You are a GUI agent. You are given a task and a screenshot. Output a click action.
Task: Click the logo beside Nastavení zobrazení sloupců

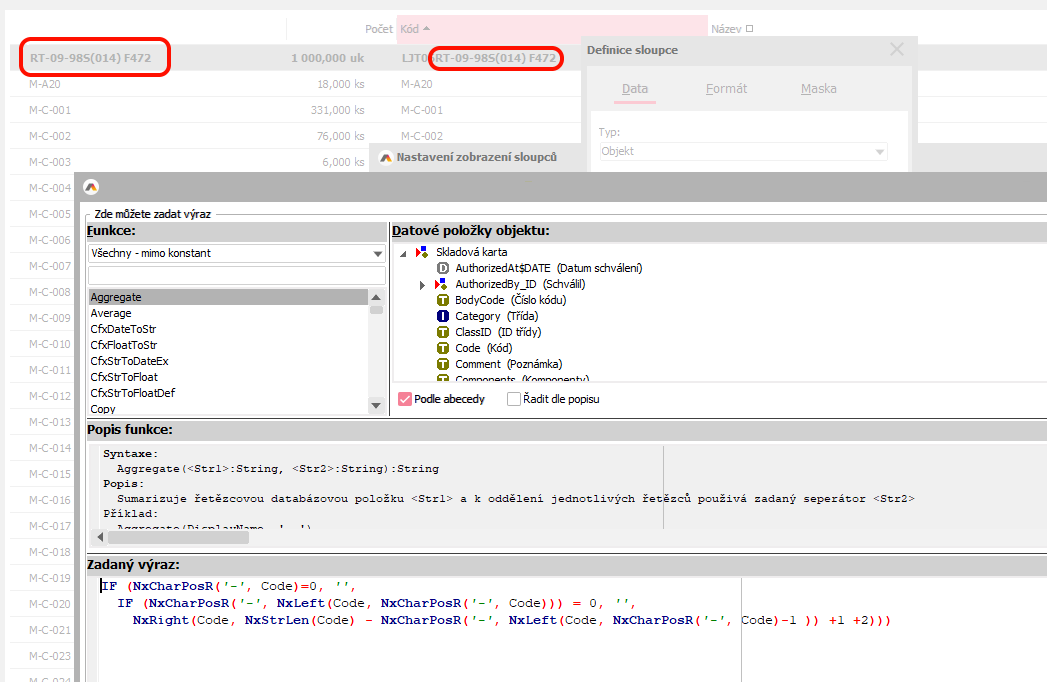[385, 157]
